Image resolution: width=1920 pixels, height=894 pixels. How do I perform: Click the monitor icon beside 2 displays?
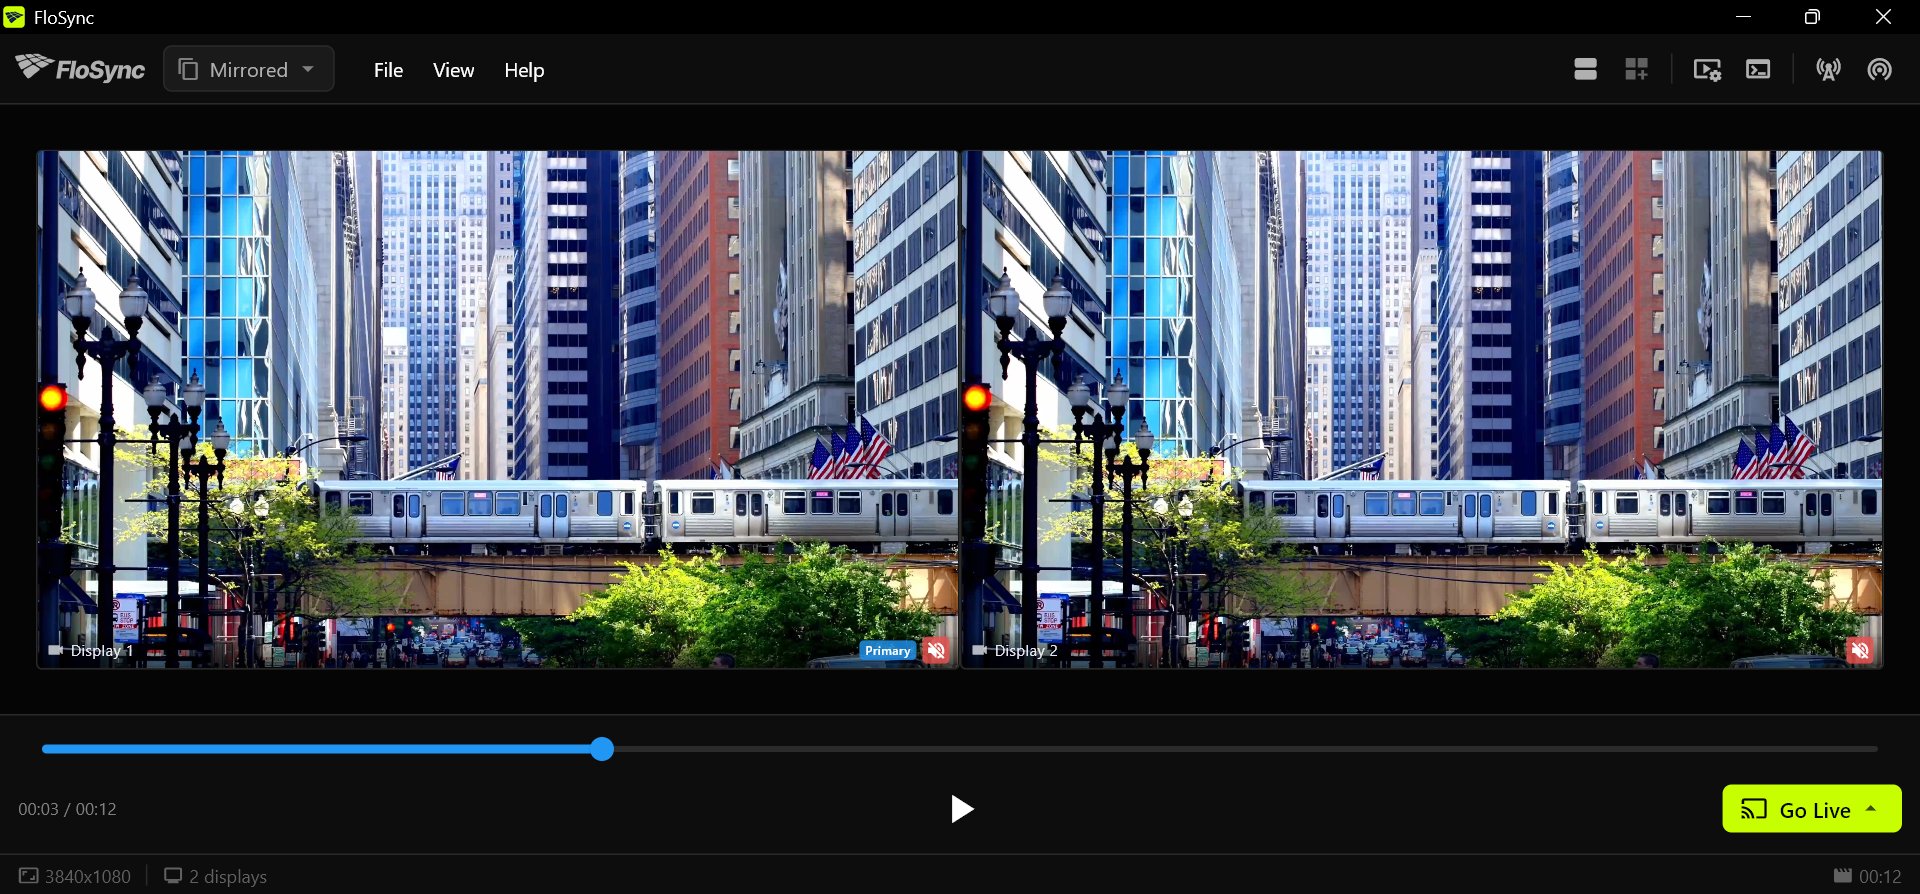point(173,876)
